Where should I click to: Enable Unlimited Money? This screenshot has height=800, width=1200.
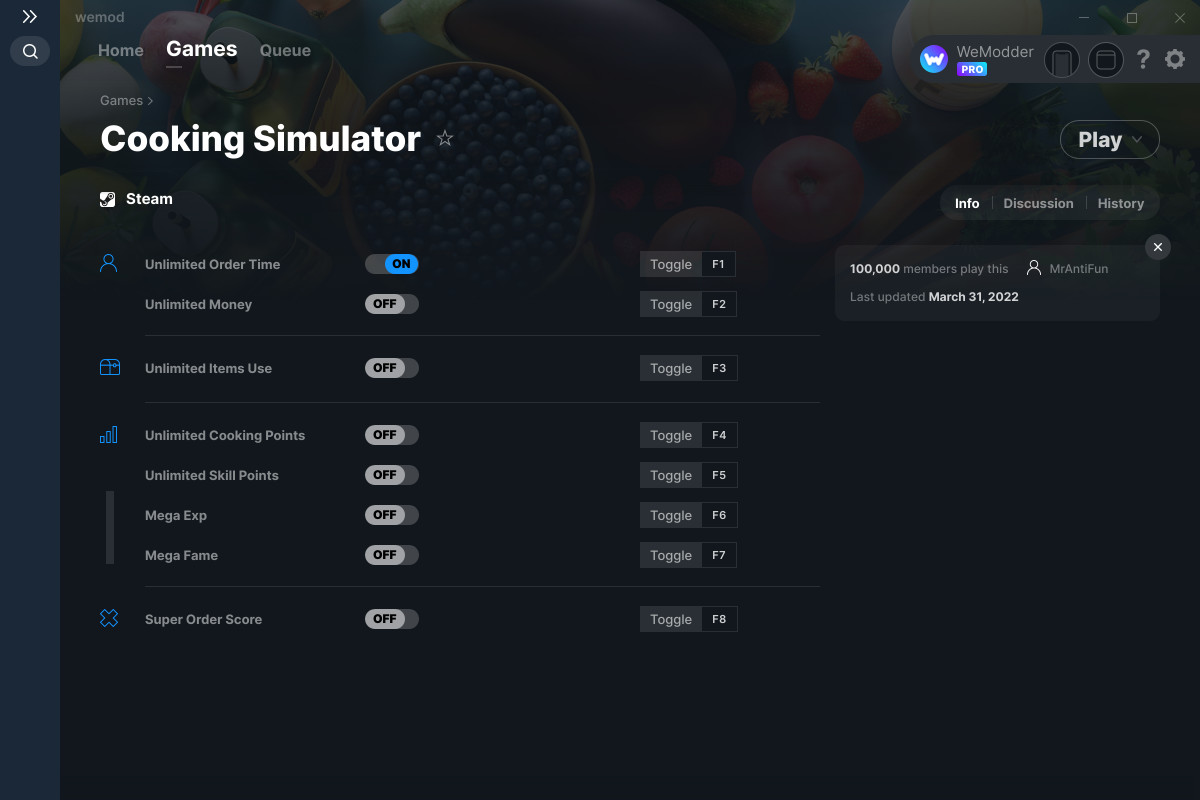click(x=392, y=304)
